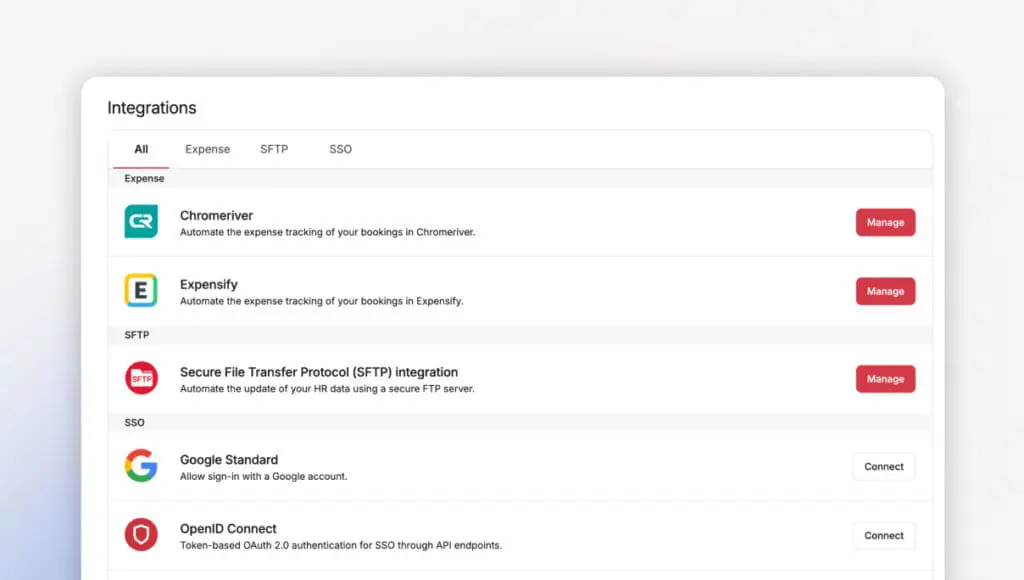Switch to the All tab
The height and width of the screenshot is (580, 1024).
141,149
